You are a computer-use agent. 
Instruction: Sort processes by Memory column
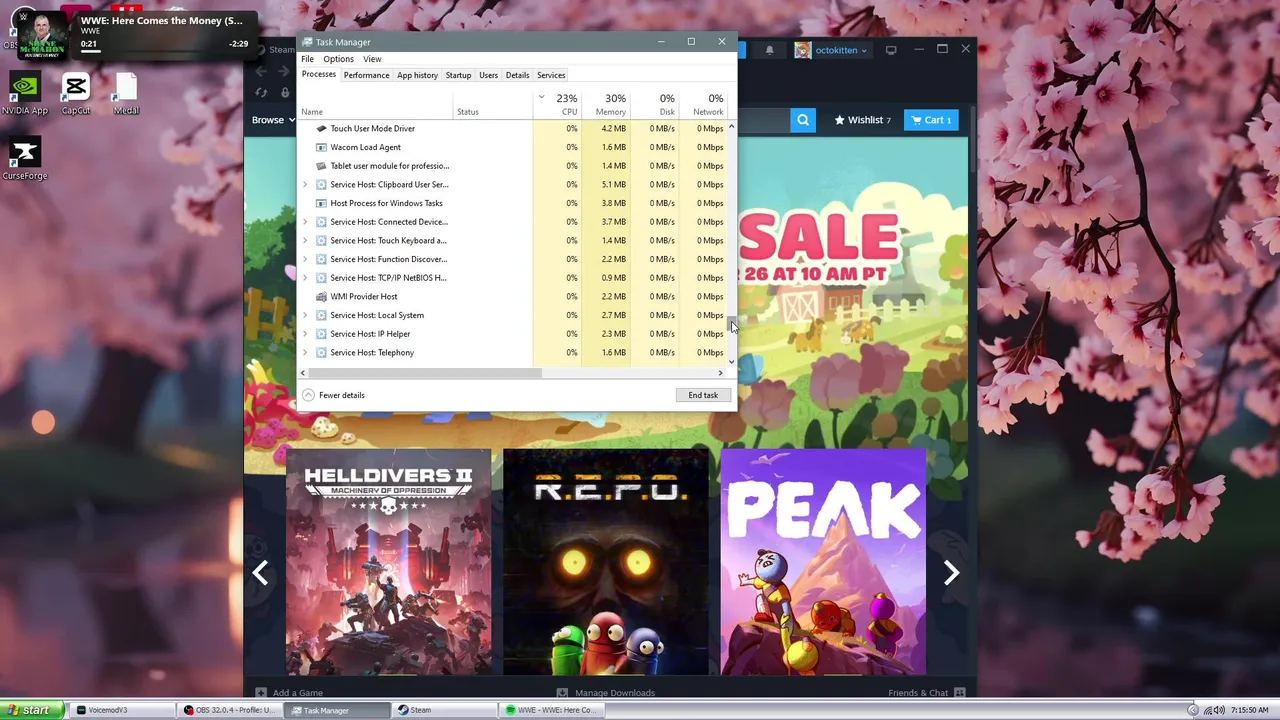(x=608, y=104)
